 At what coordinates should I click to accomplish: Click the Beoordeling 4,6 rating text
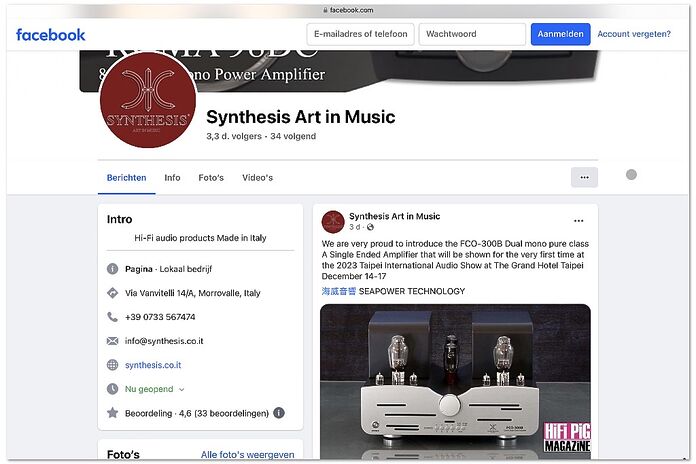tap(197, 413)
